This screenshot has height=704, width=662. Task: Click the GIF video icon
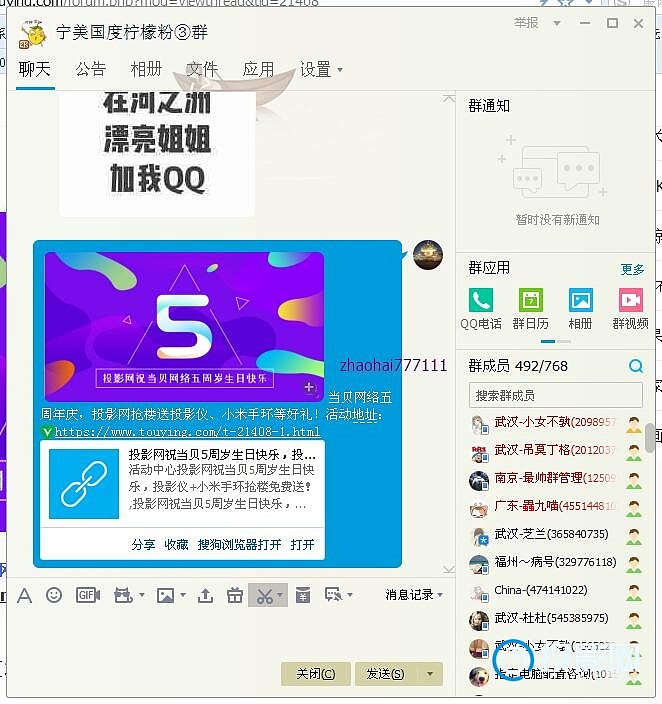pyautogui.click(x=88, y=595)
